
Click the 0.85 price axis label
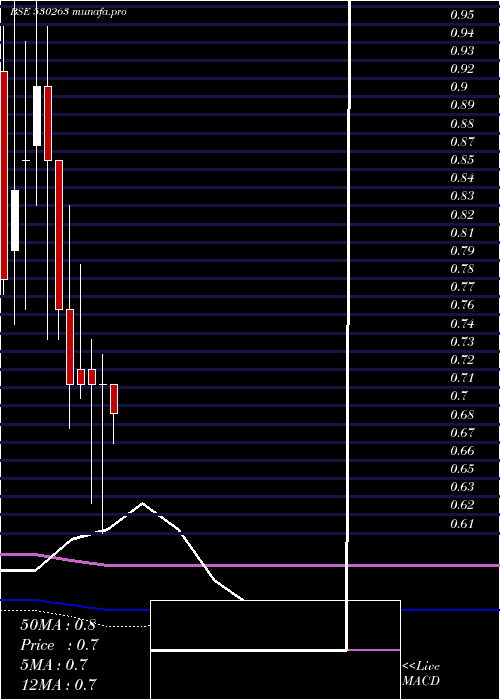click(x=462, y=160)
